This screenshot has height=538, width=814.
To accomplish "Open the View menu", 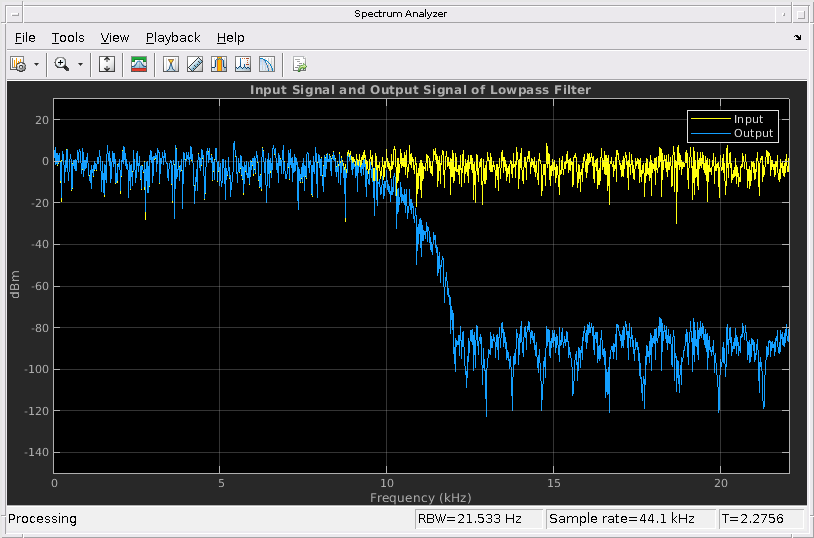I will (x=115, y=38).
